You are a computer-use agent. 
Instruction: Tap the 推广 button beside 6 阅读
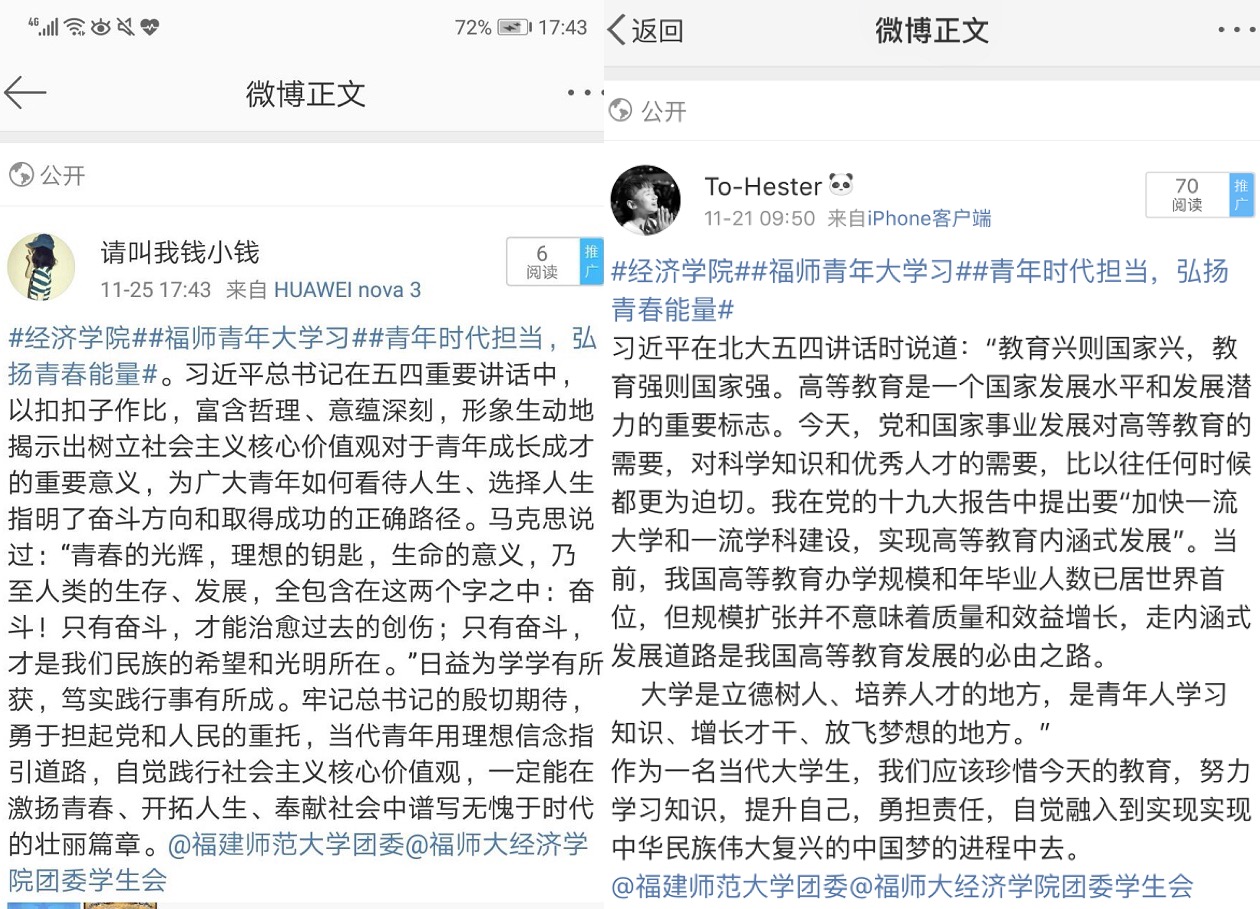click(x=591, y=262)
